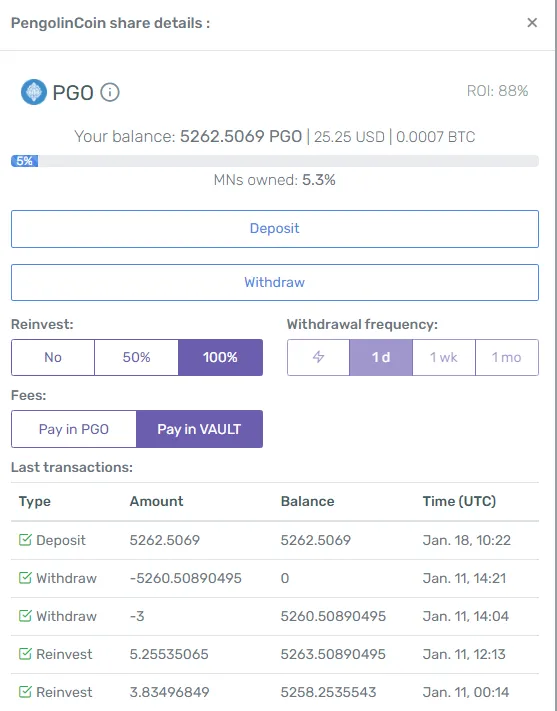The width and height of the screenshot is (557, 711).
Task: Set Reinvest to 50%
Action: pyautogui.click(x=137, y=357)
